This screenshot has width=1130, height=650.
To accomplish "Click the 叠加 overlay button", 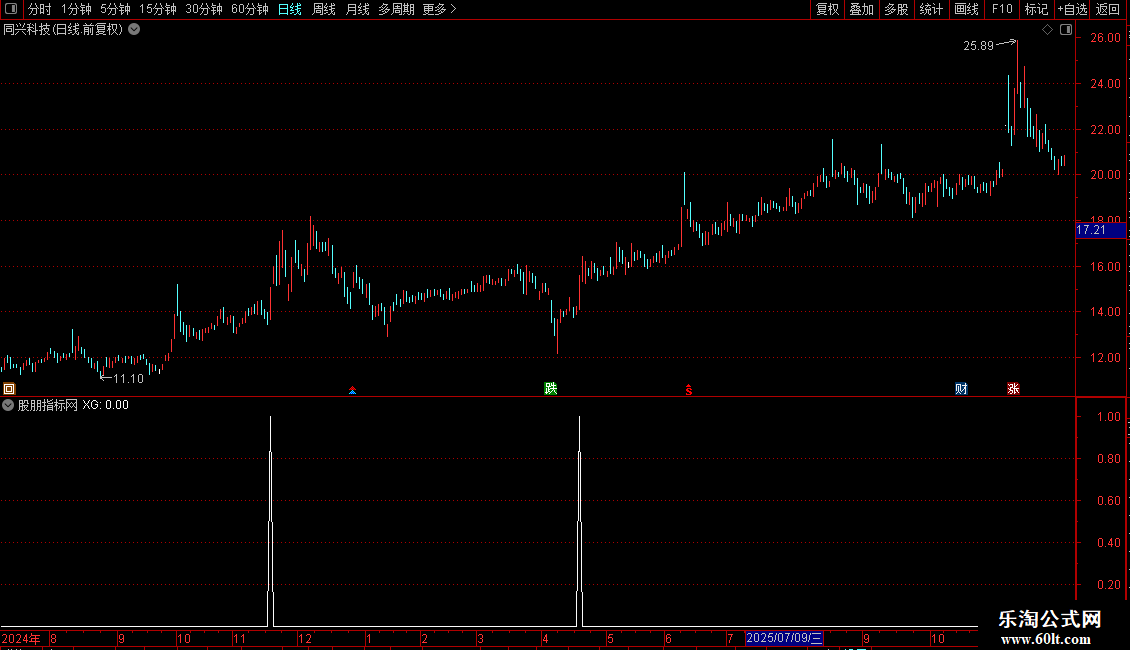I will pyautogui.click(x=862, y=9).
